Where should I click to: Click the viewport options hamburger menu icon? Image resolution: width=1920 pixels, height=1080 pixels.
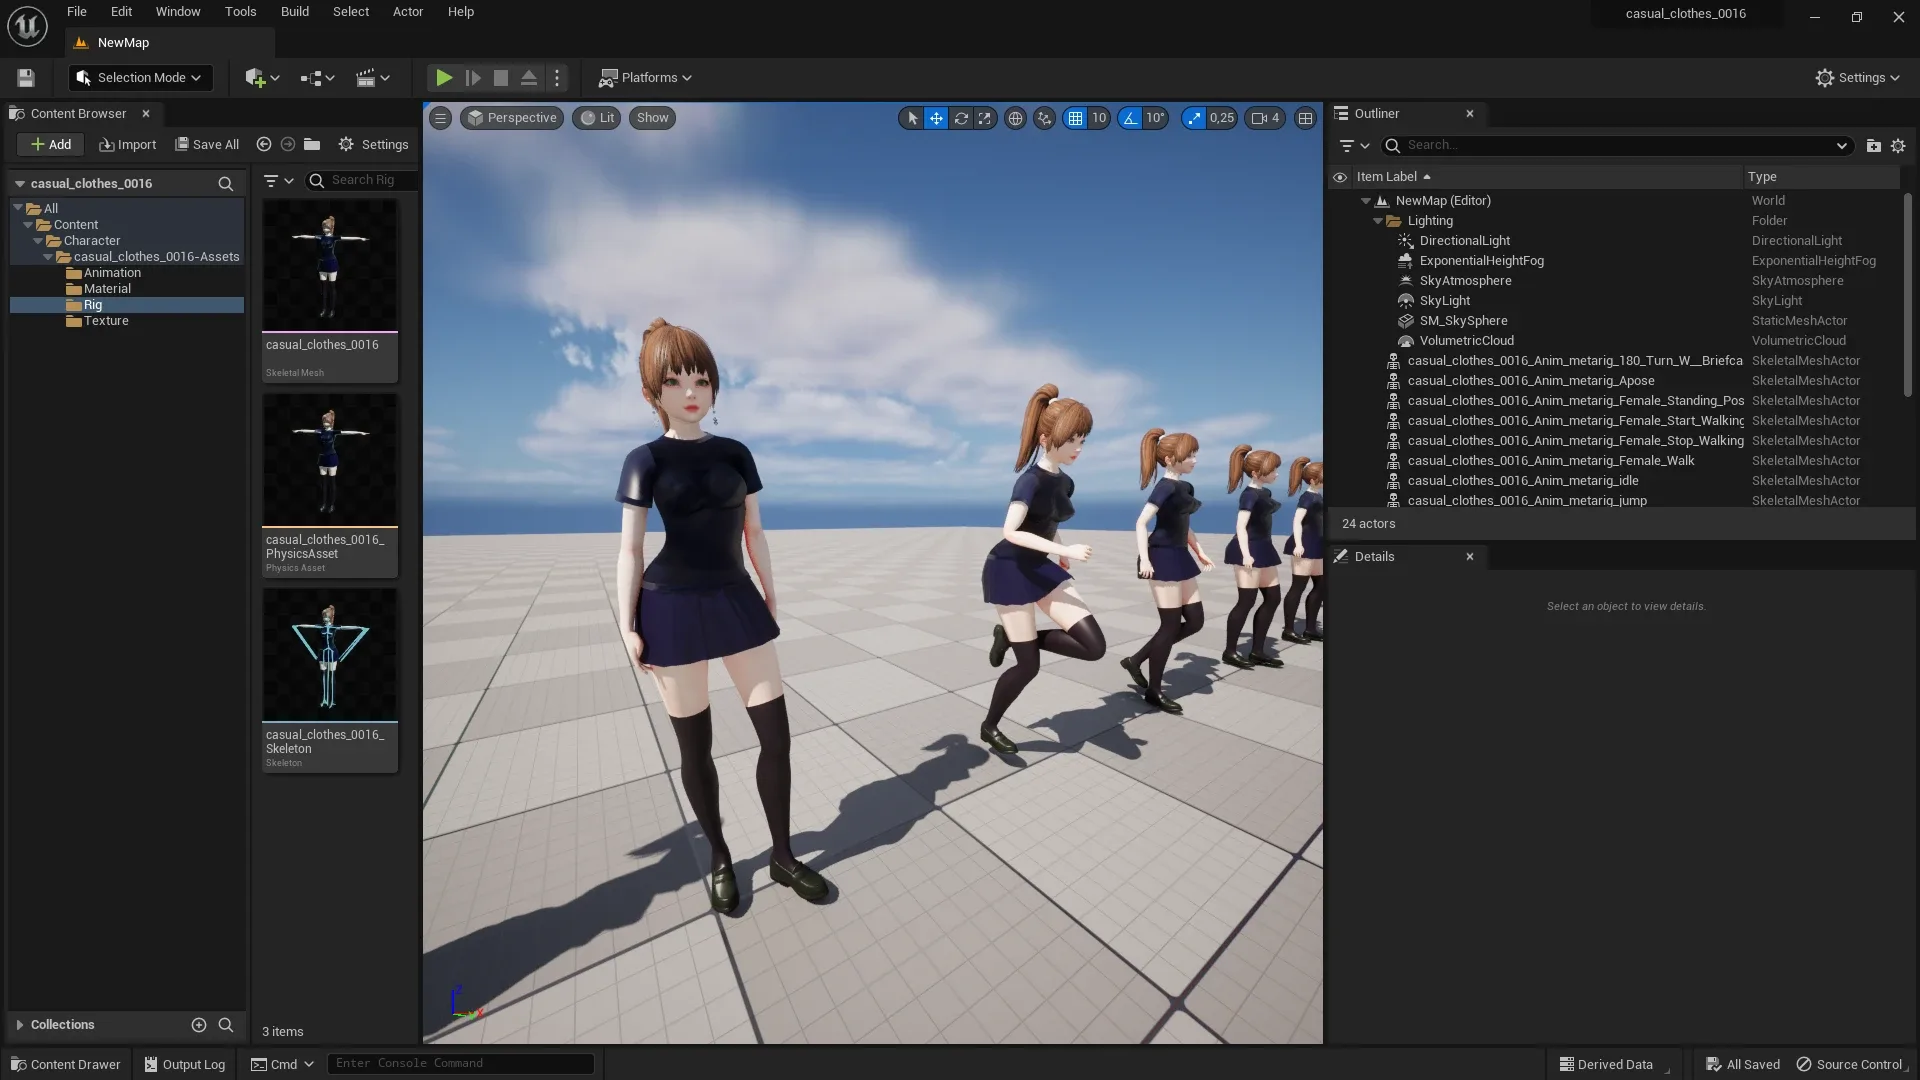click(440, 118)
